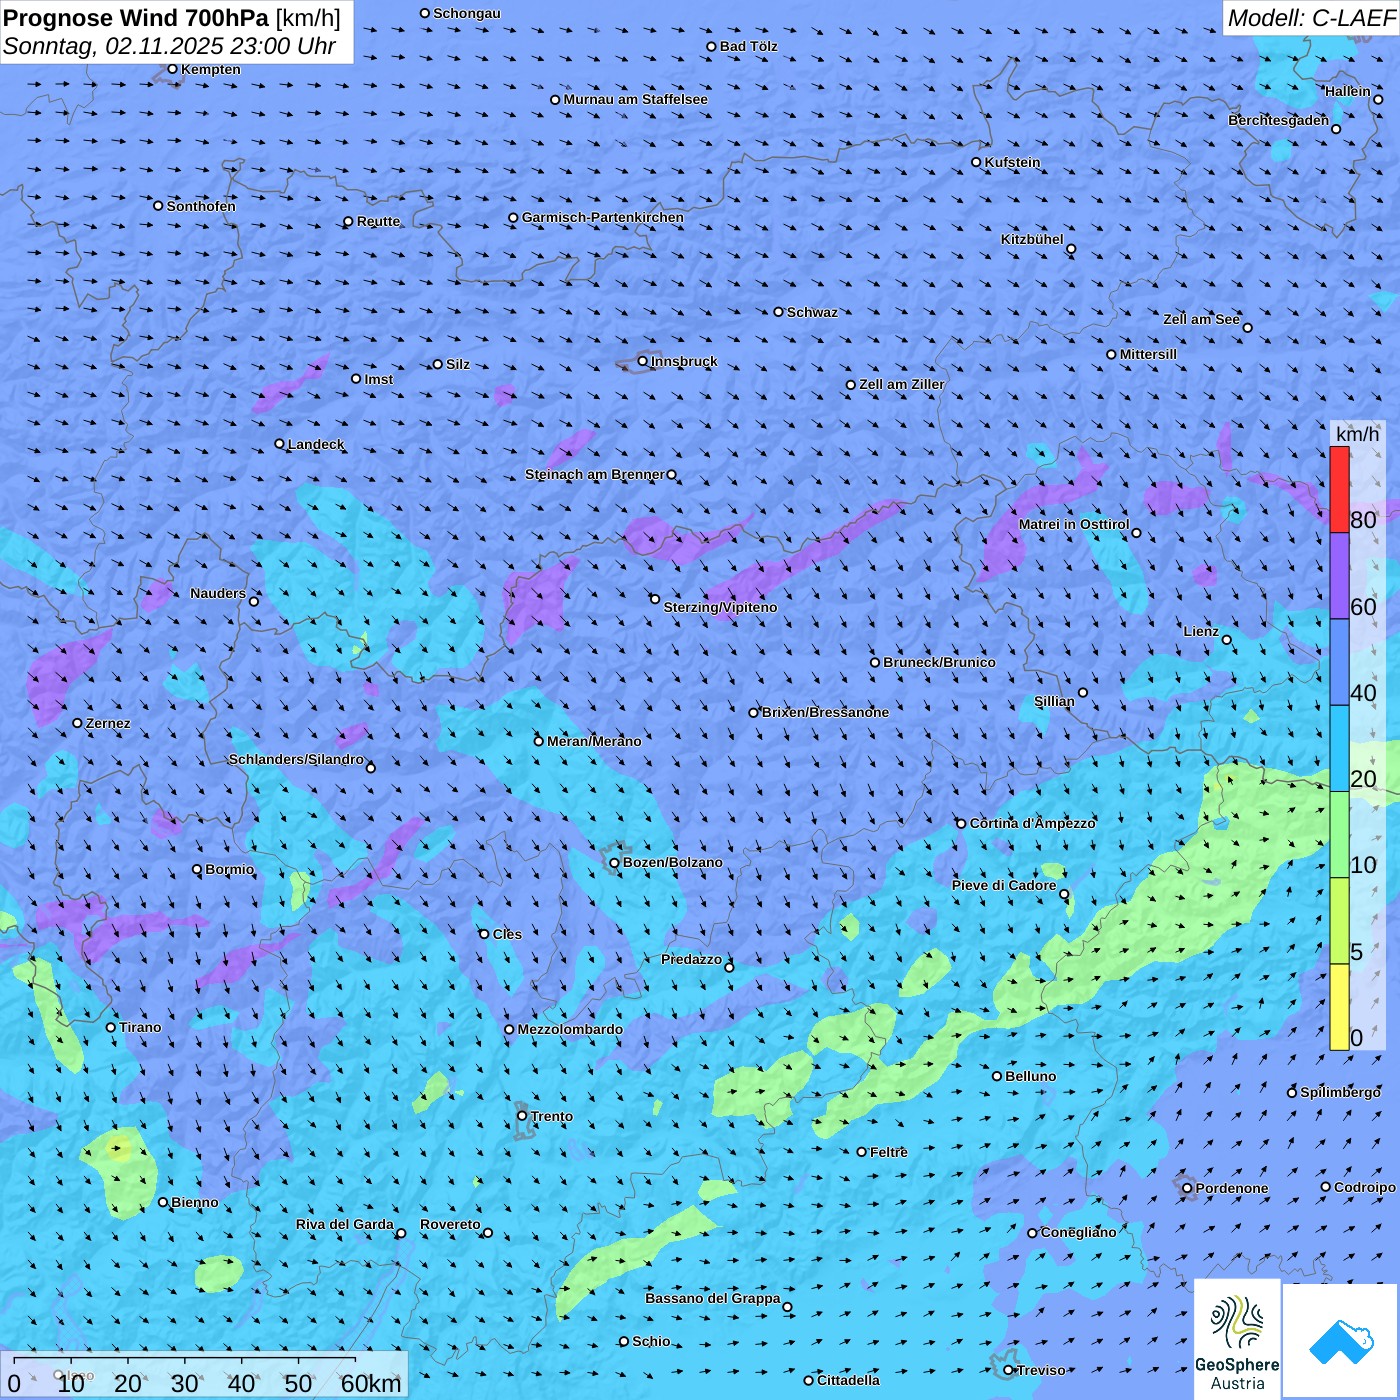
Task: Select the cyan 20–40 legend swatch
Action: (1339, 749)
